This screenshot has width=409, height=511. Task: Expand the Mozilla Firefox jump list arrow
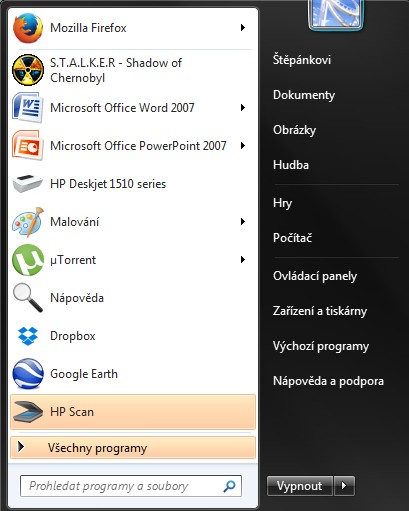click(243, 28)
